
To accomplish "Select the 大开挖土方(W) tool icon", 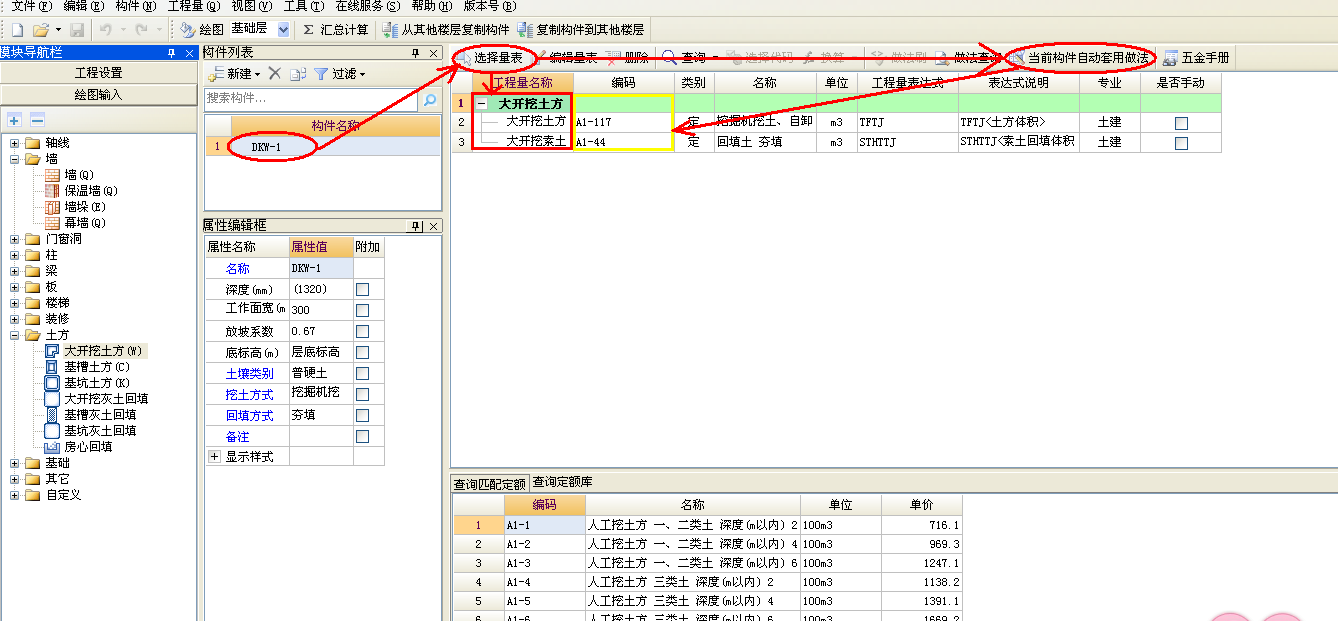I will (53, 351).
